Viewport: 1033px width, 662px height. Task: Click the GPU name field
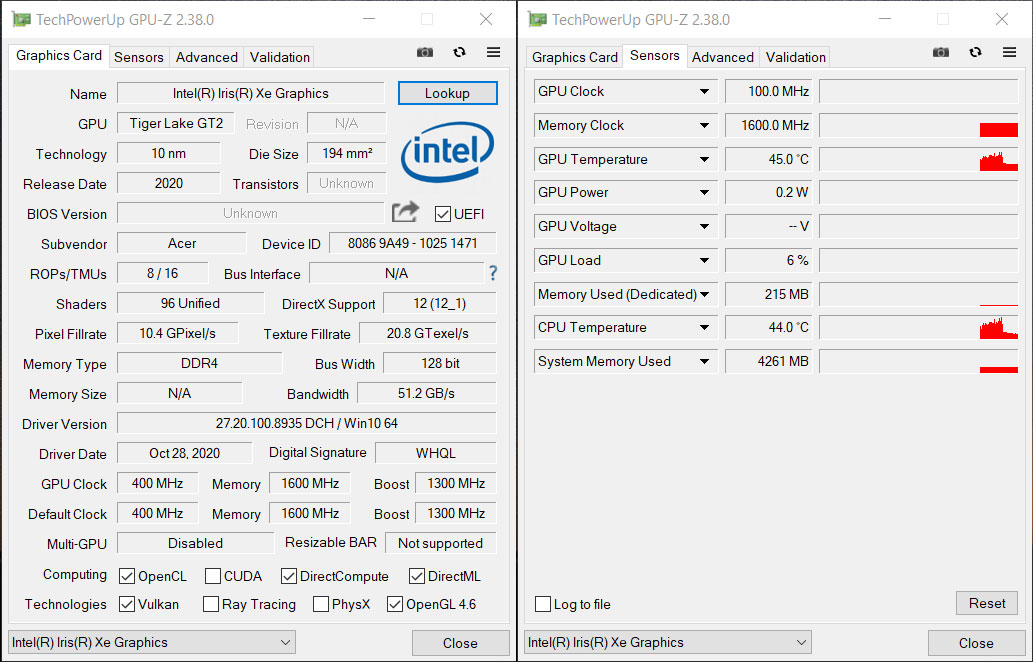250,93
